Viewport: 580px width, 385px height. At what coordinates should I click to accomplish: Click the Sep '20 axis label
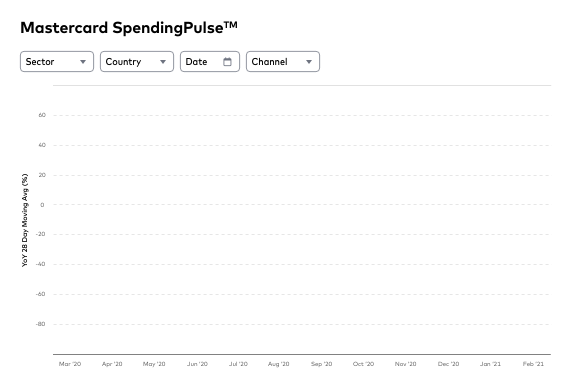pyautogui.click(x=321, y=364)
